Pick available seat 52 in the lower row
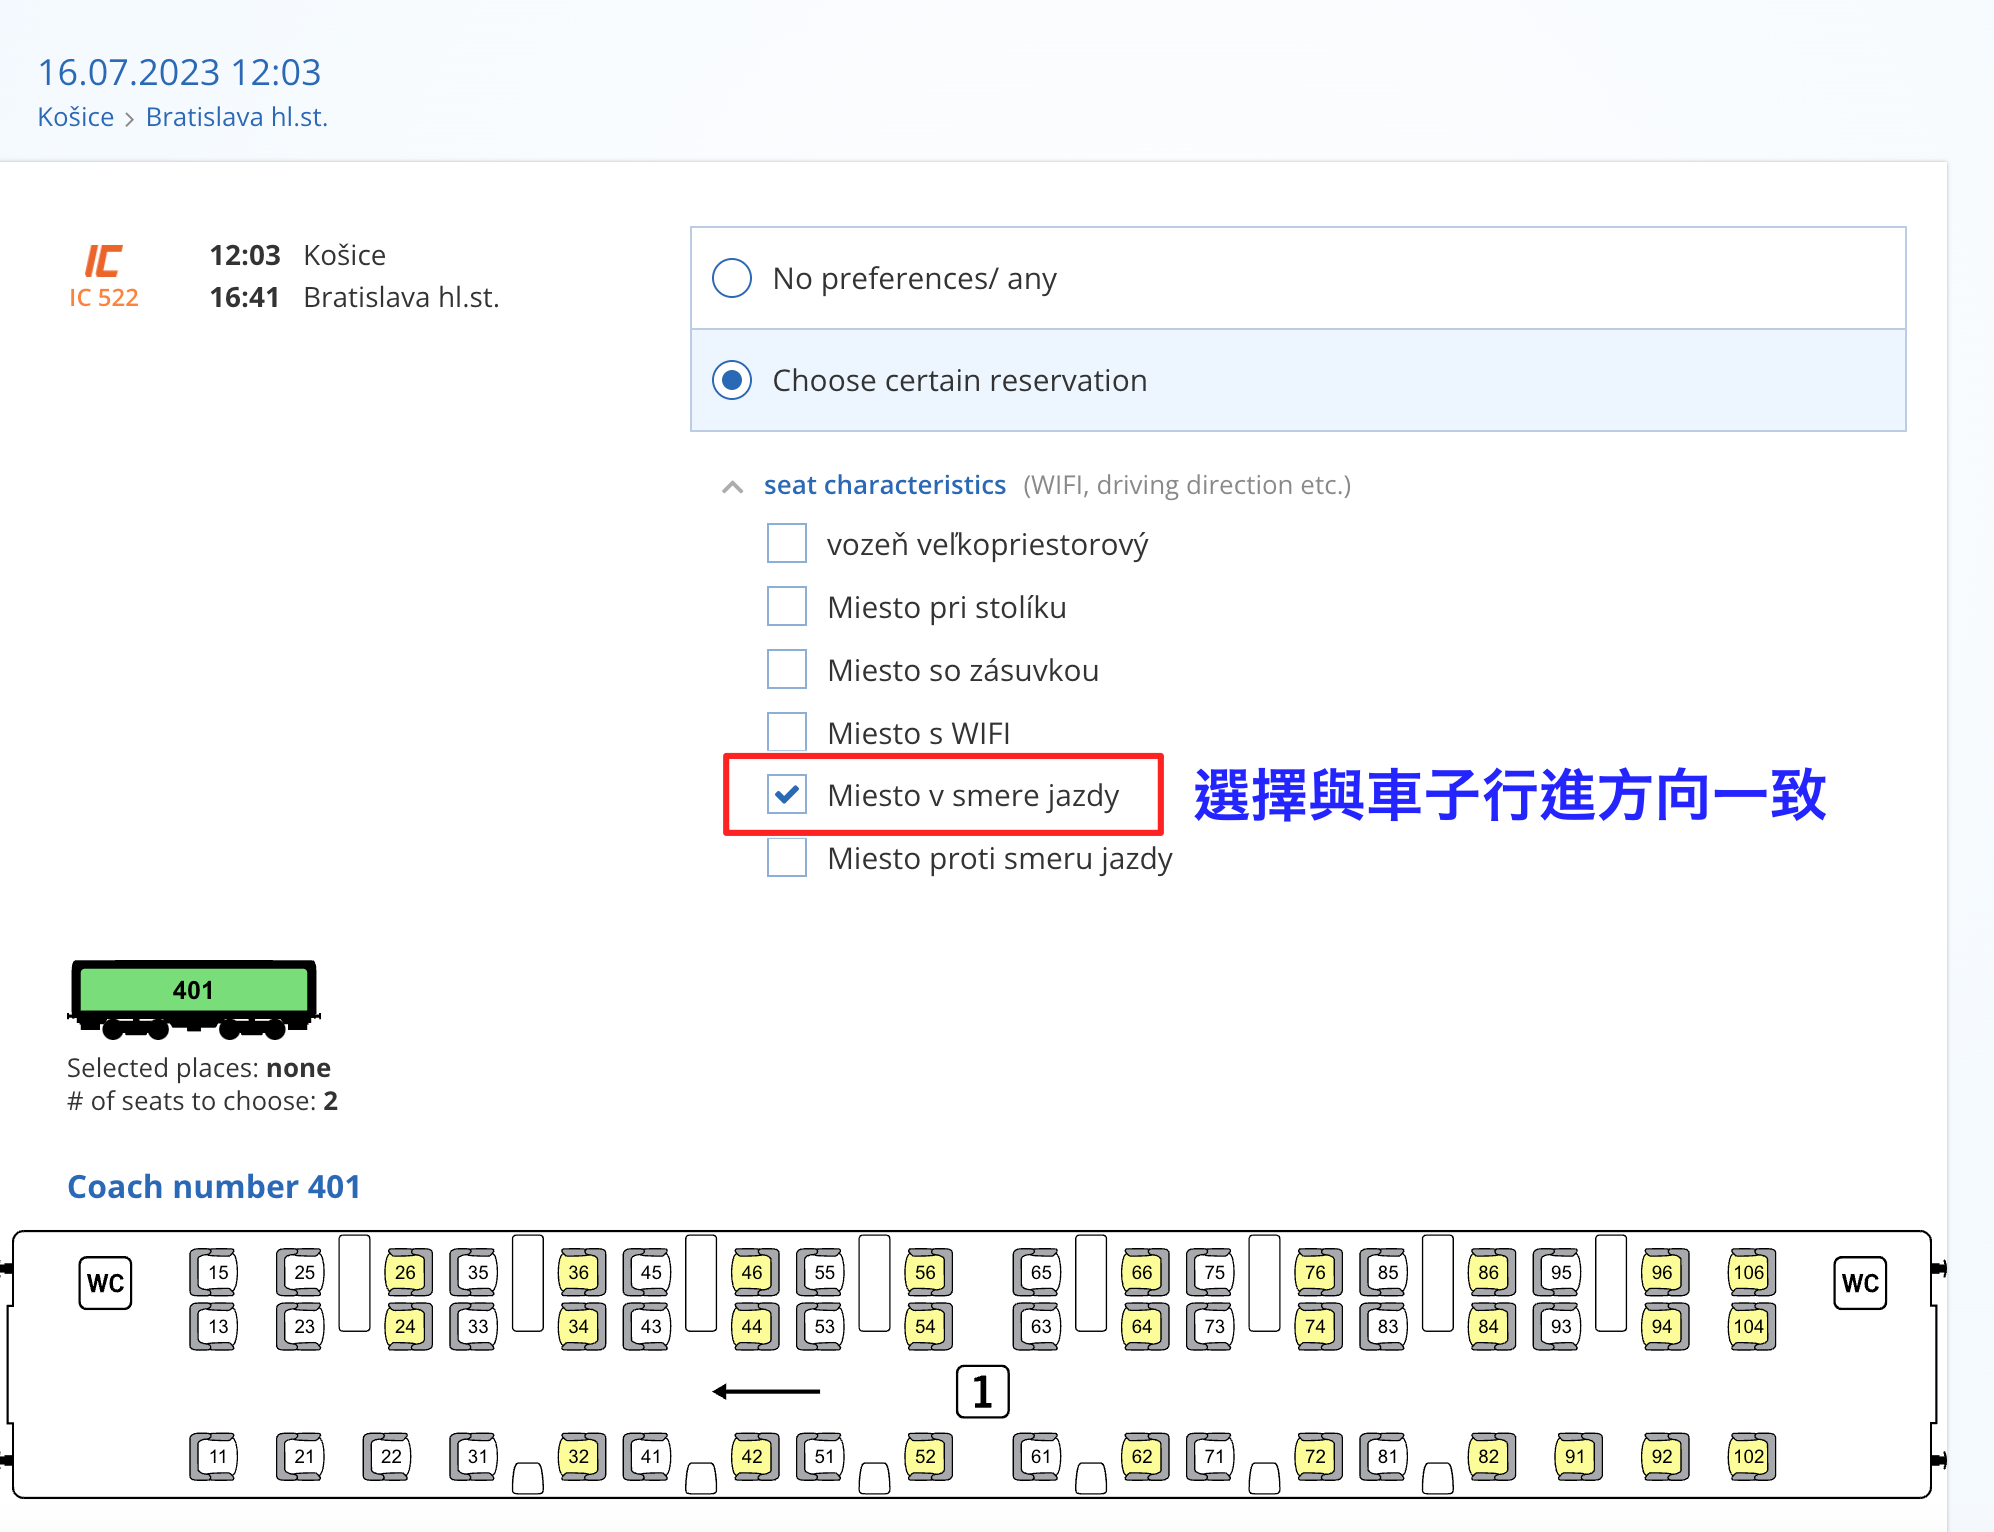 pos(927,1456)
